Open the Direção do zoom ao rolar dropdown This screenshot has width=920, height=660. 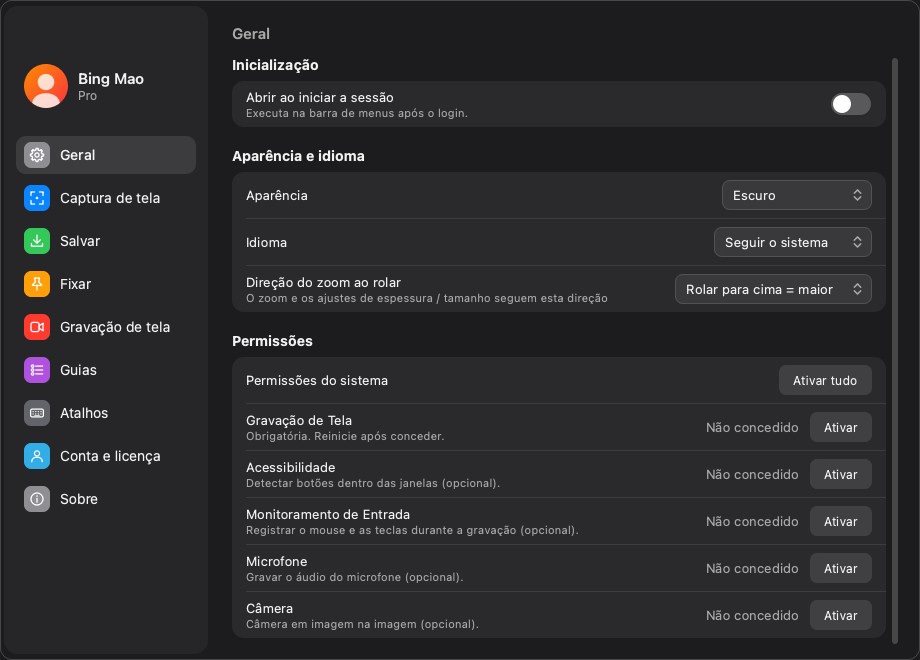(773, 289)
